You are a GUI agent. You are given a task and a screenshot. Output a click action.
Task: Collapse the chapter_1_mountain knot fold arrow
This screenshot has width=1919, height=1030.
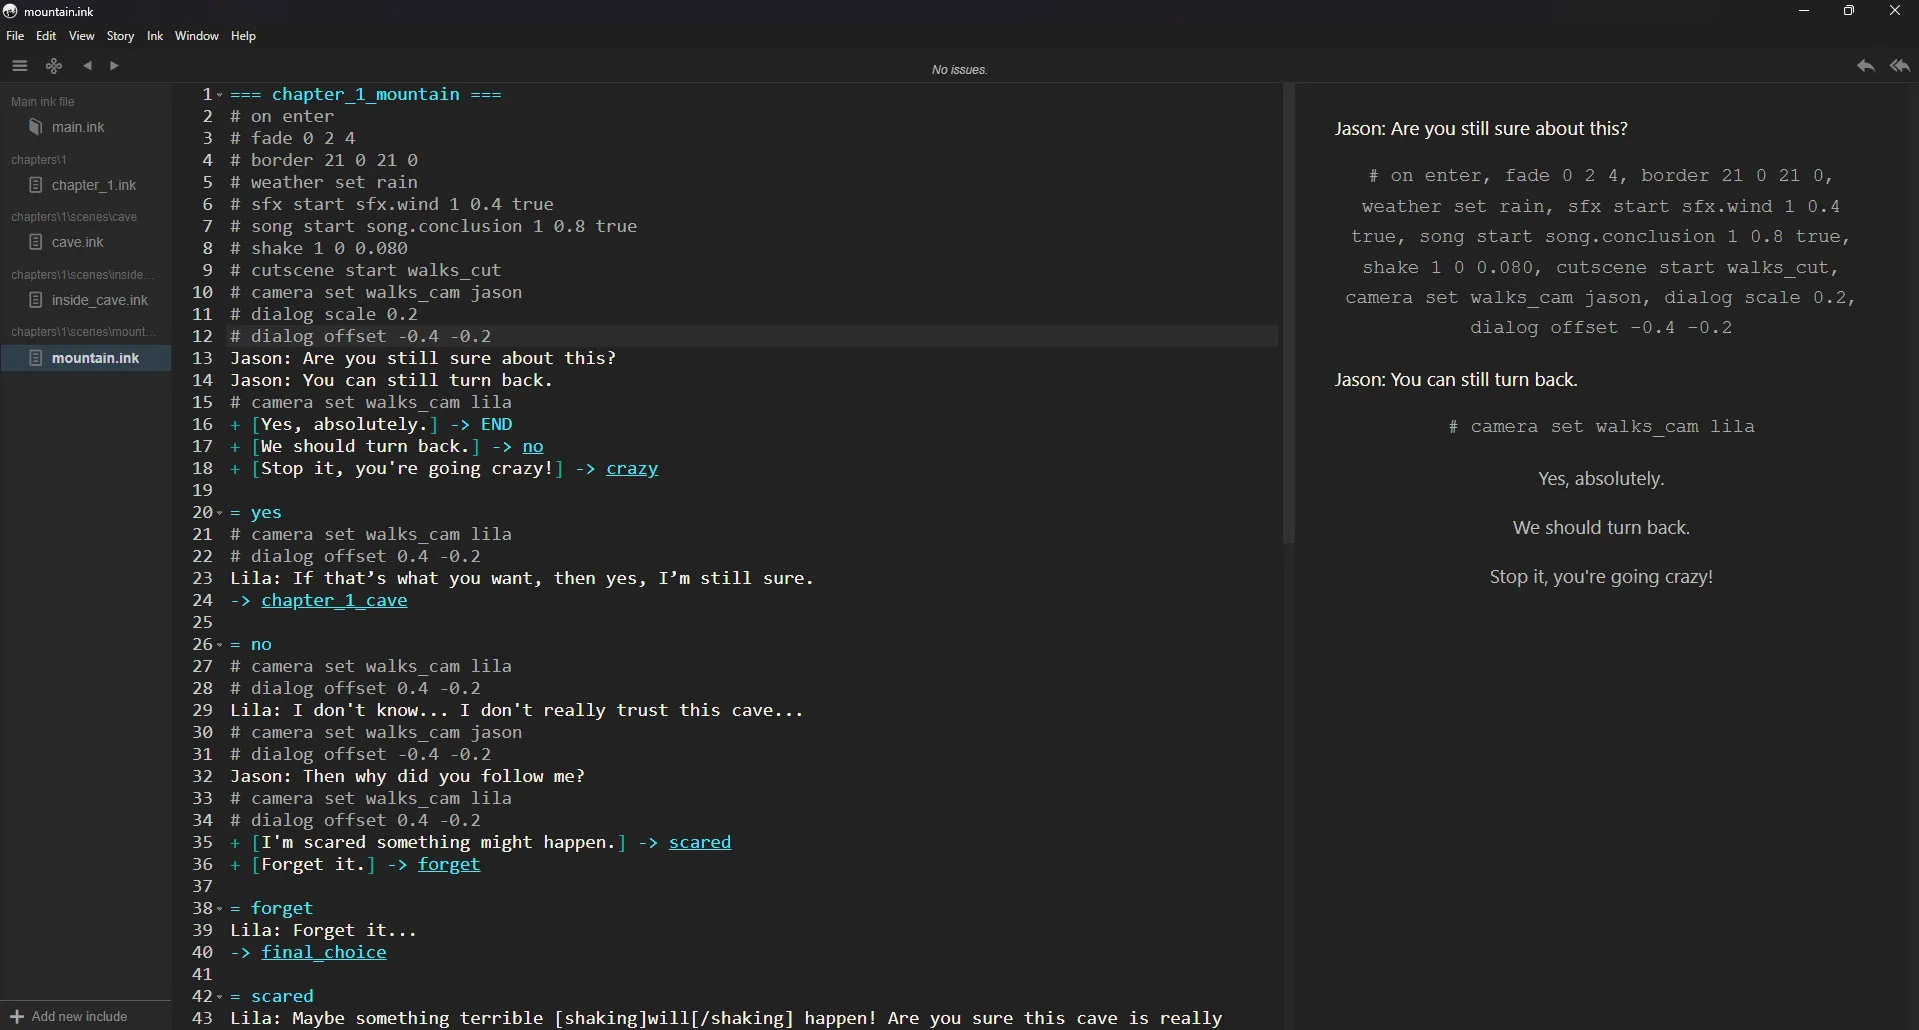pyautogui.click(x=220, y=95)
